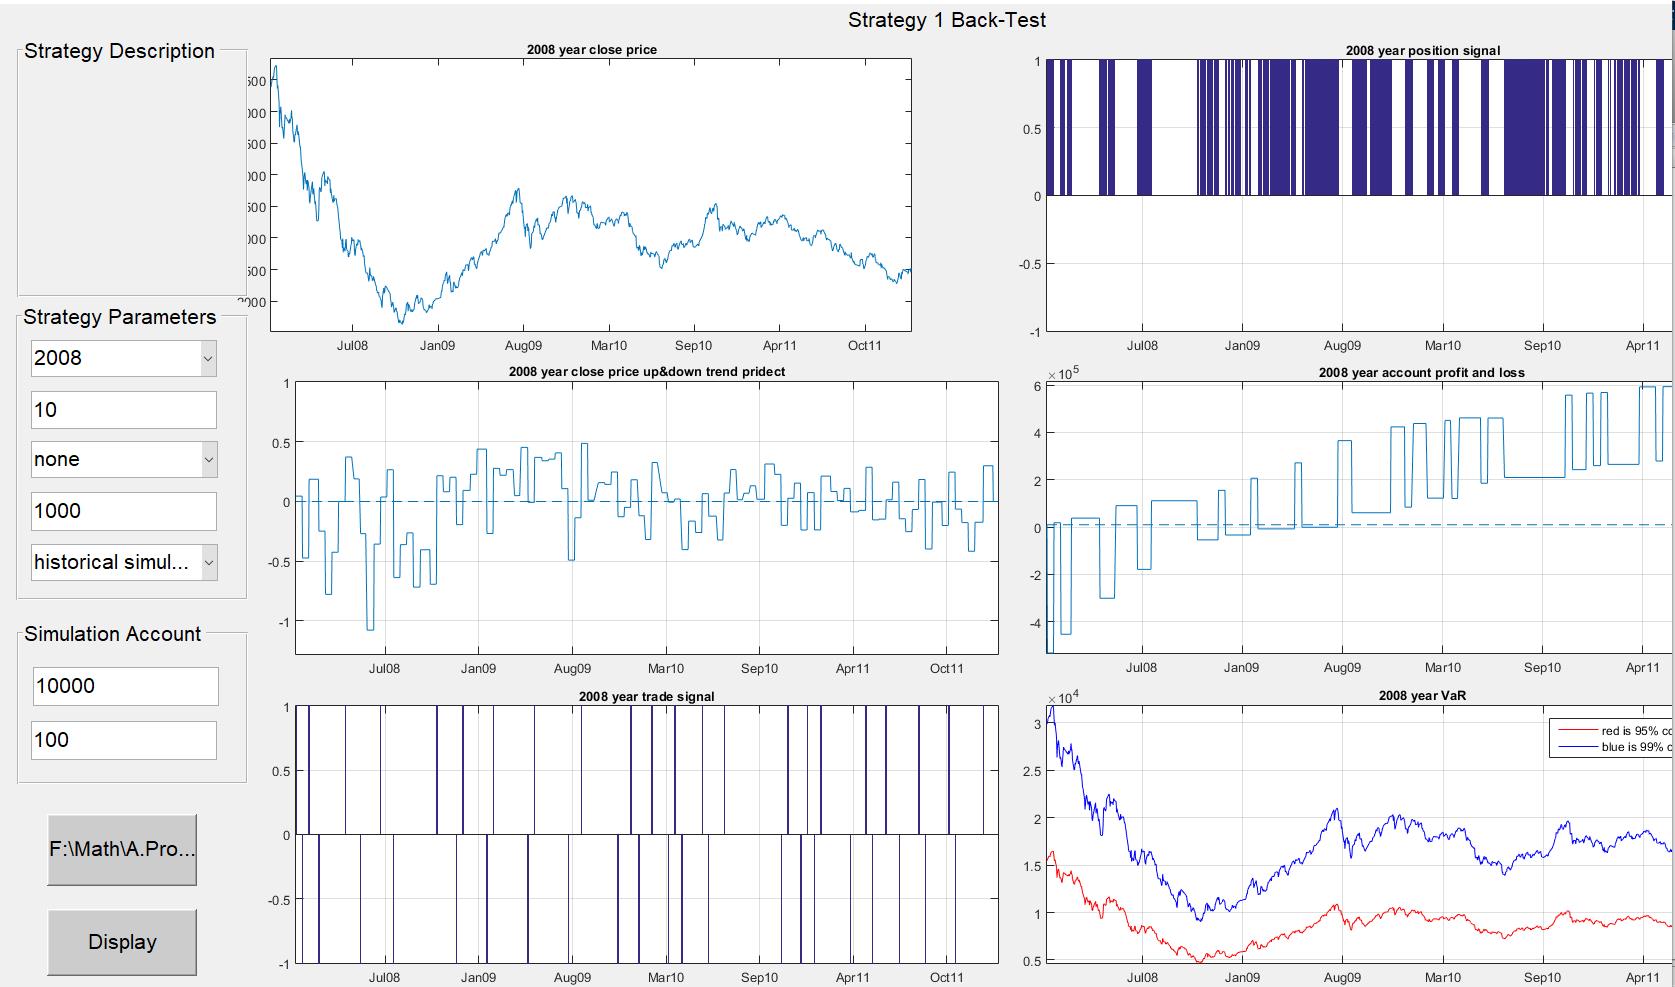Click the input field containing 10
This screenshot has width=1675, height=987.
(x=123, y=410)
